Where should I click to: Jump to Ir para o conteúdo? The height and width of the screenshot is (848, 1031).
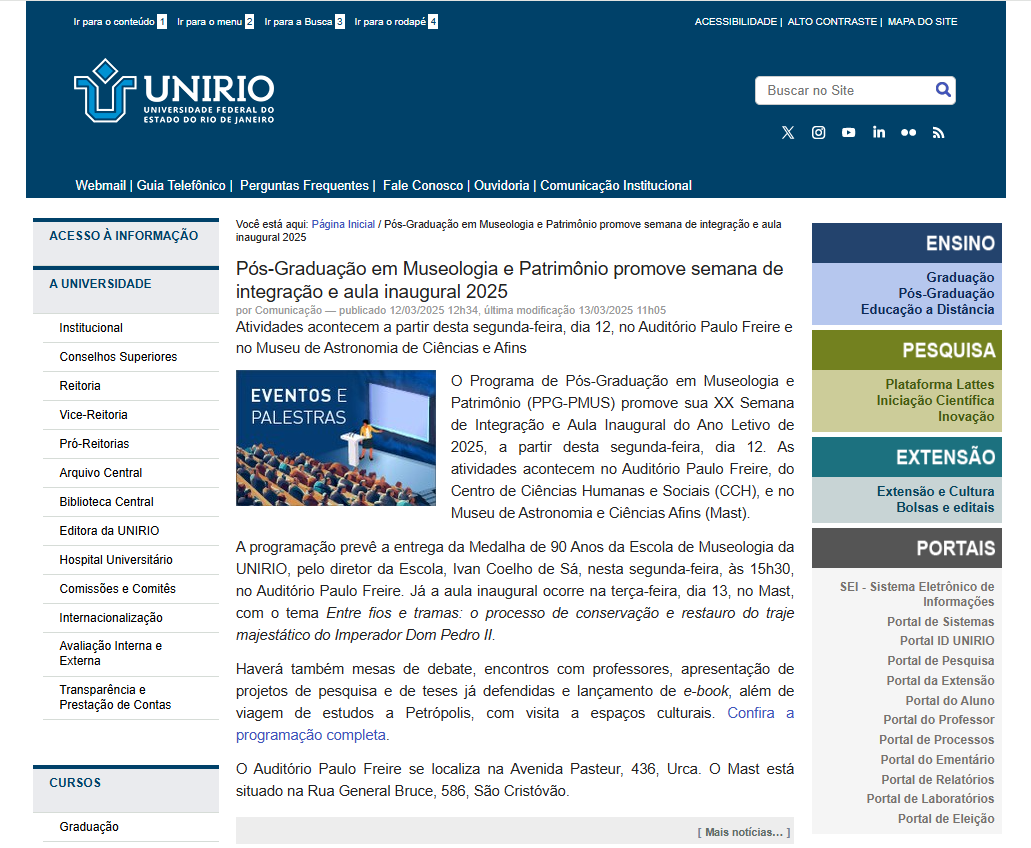click(120, 22)
